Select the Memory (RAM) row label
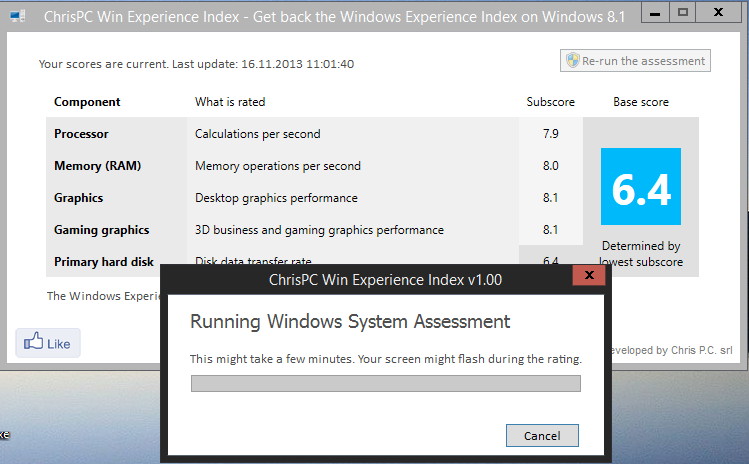749x464 pixels. point(97,166)
